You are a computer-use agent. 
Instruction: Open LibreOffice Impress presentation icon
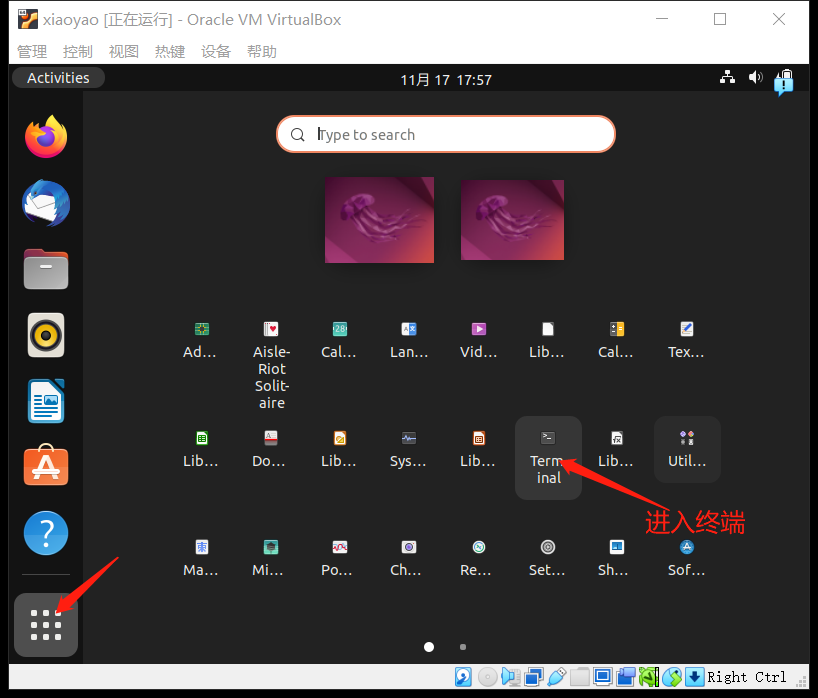coord(478,449)
